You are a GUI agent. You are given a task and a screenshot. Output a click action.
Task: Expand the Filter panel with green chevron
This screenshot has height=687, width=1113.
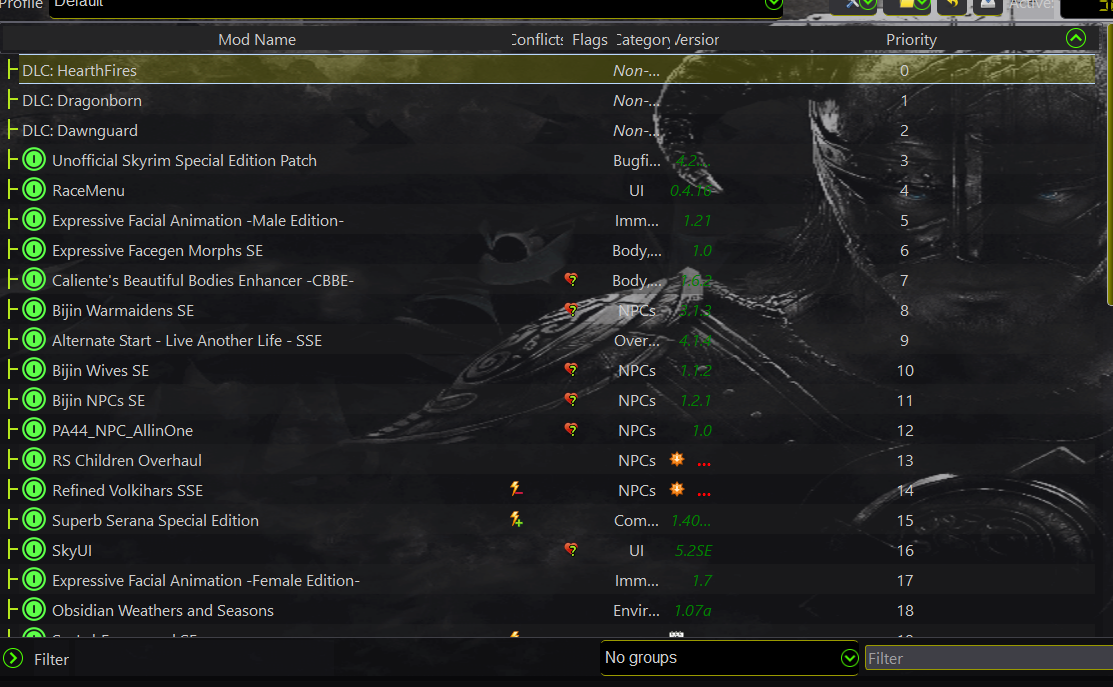[13, 659]
